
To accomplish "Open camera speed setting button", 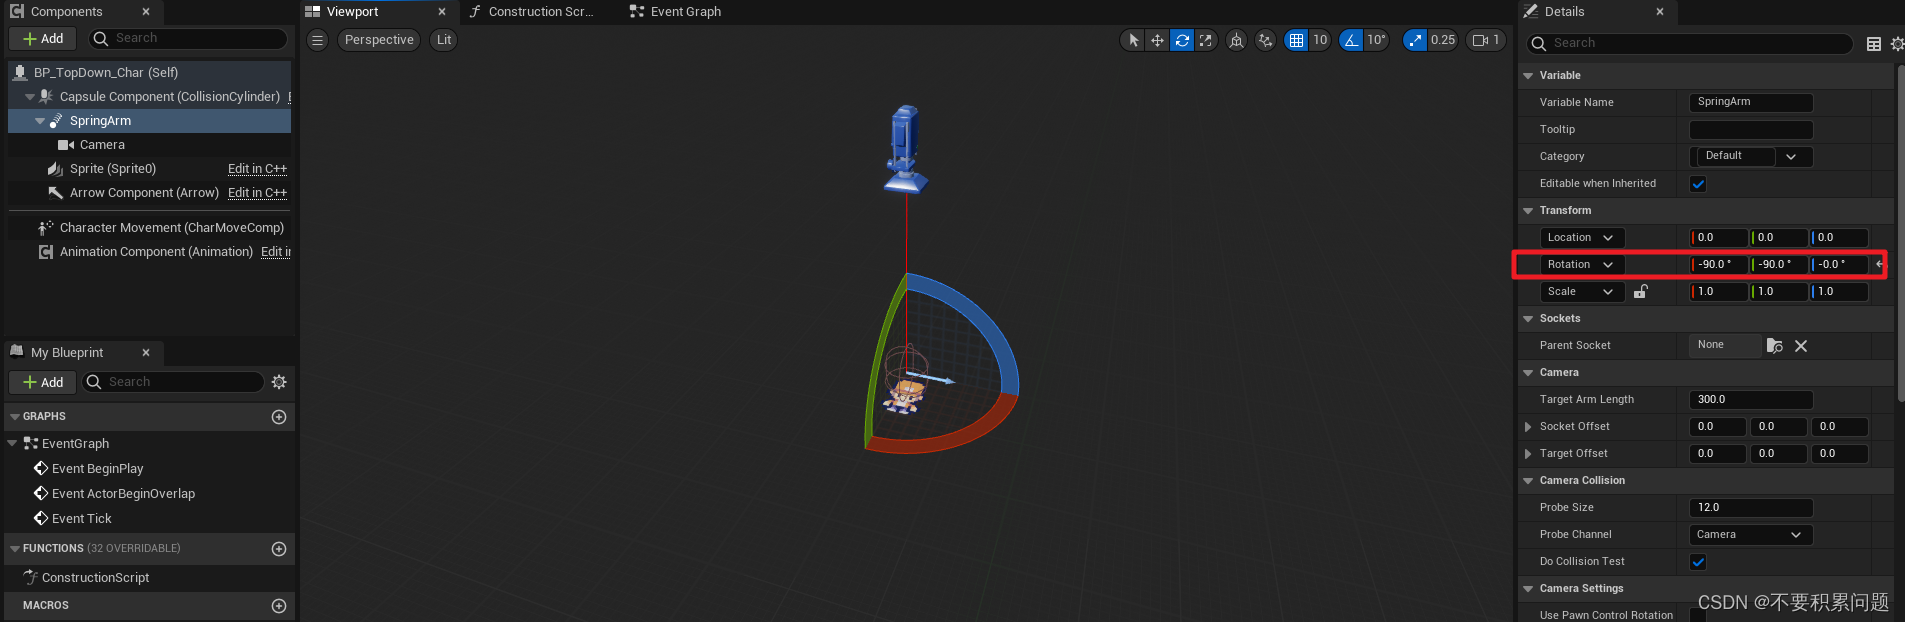I will point(1486,40).
